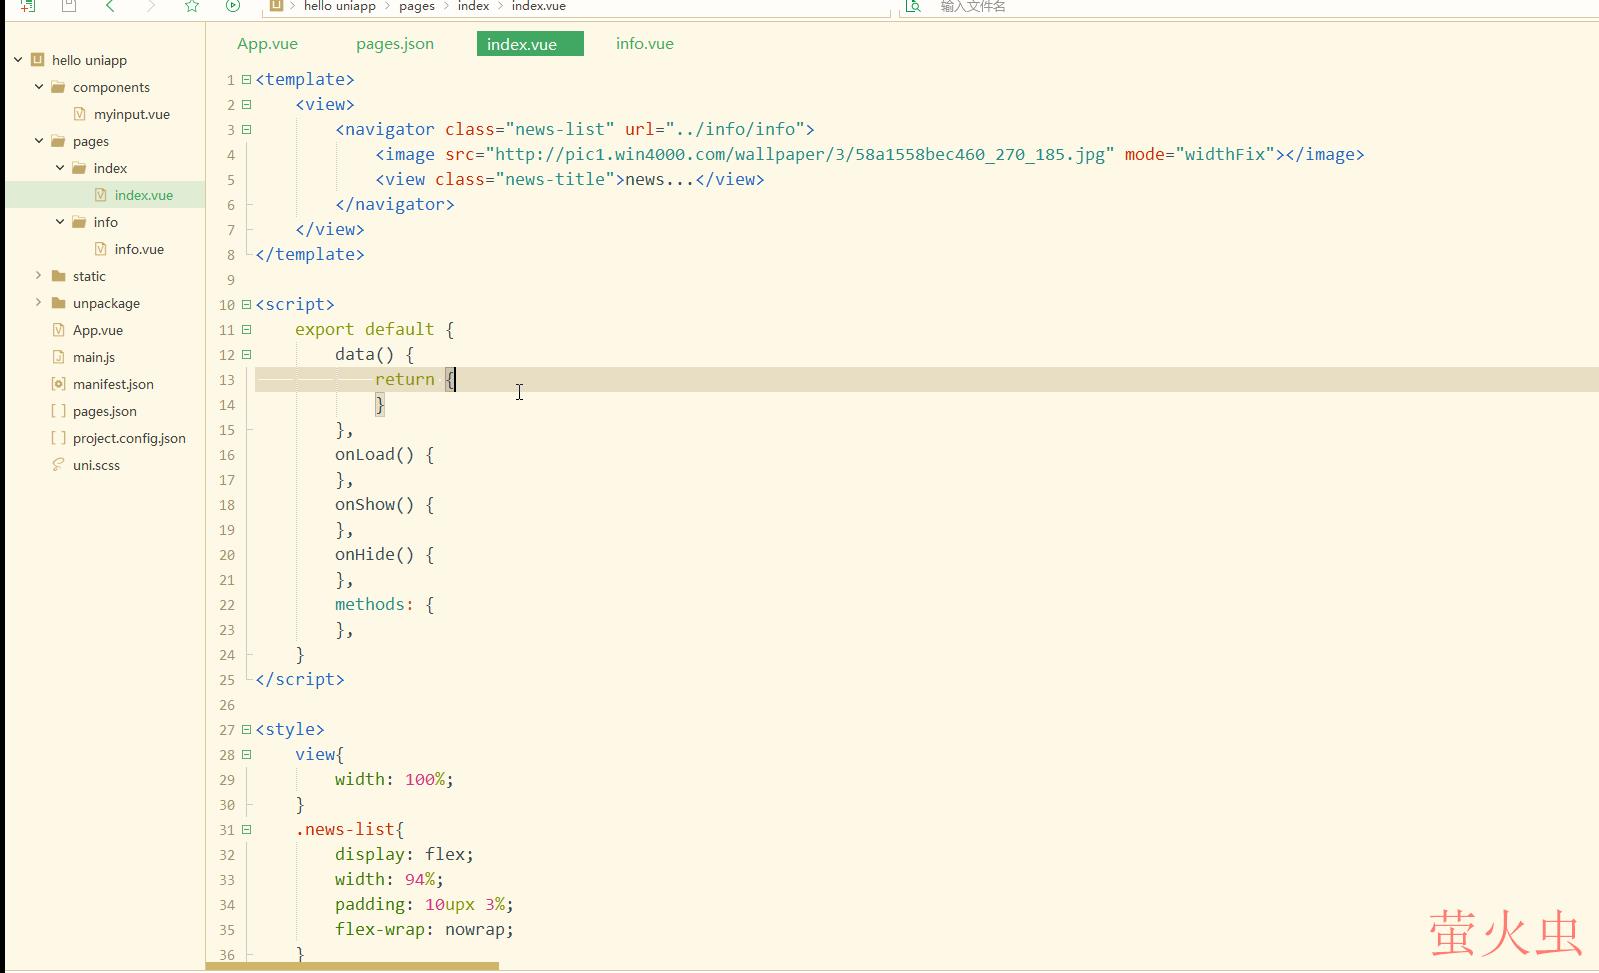This screenshot has width=1599, height=973.
Task: Open info.vue in project tree
Action: (x=139, y=249)
